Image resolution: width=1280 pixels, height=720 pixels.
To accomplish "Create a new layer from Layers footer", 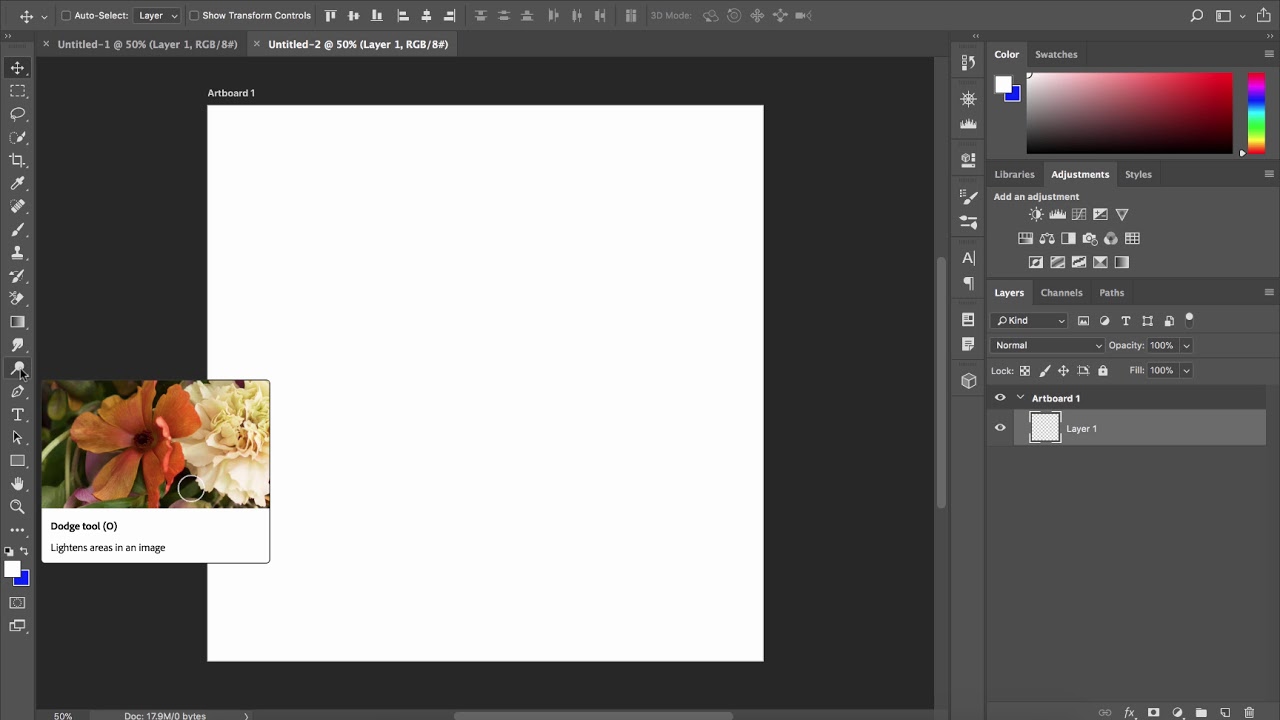I will point(1225,713).
